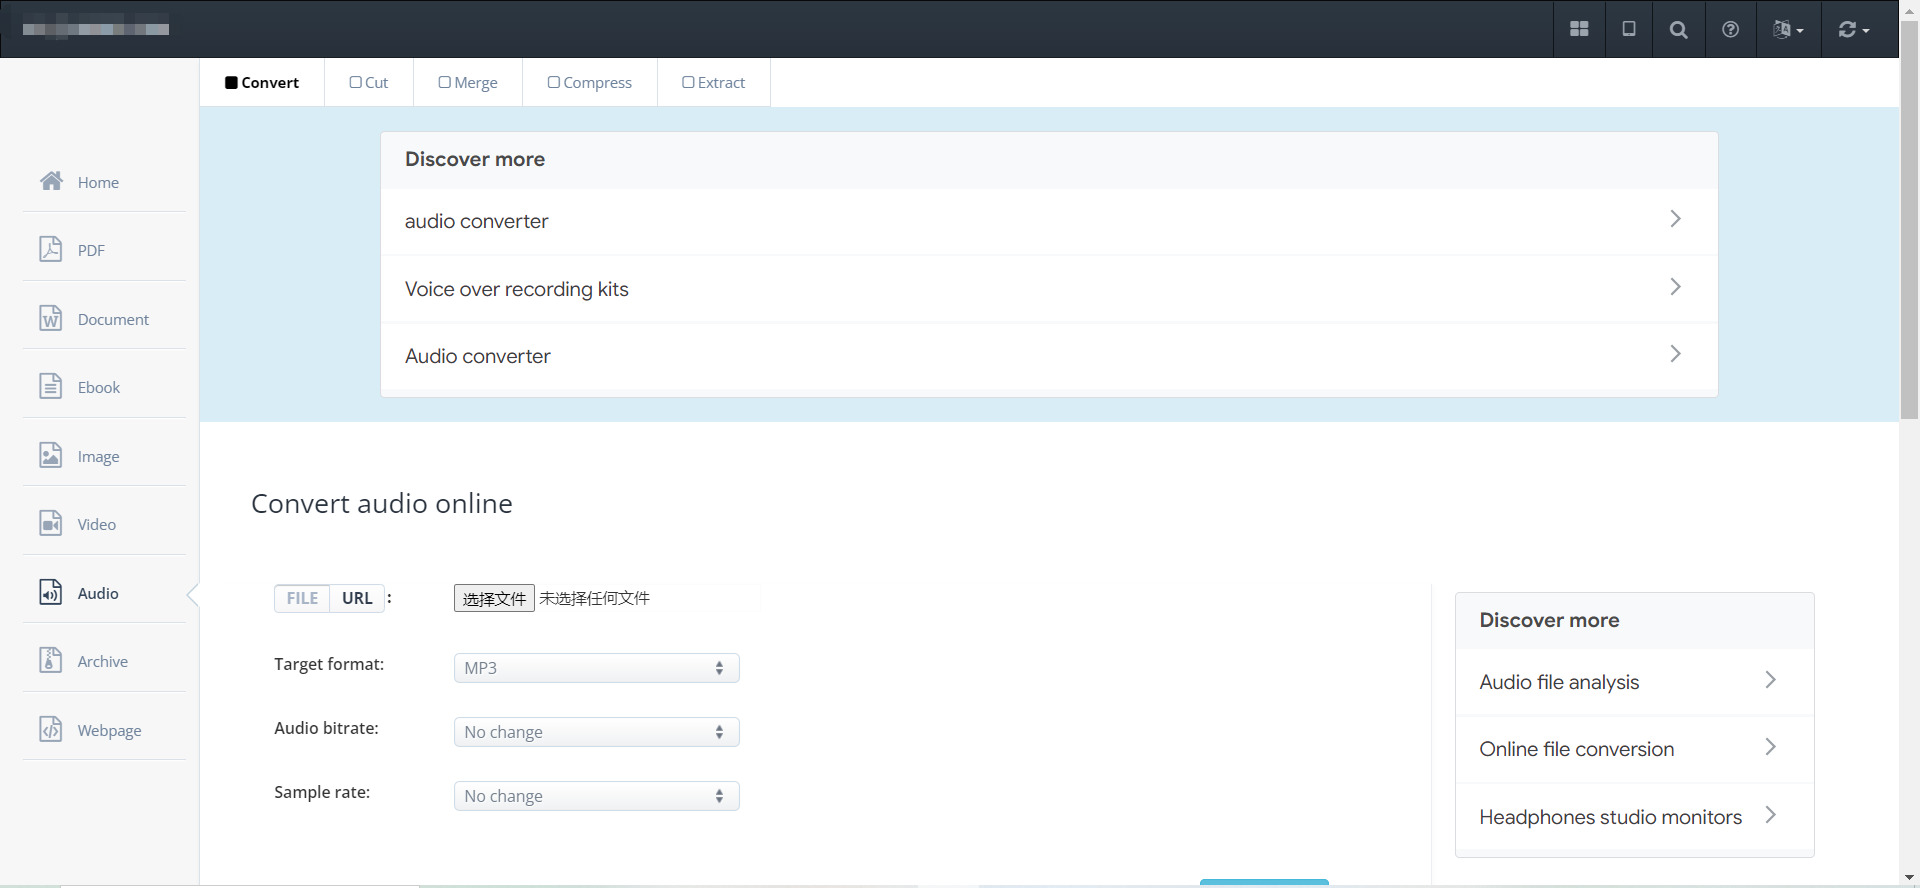Click the PDF file icon
Viewport: 1920px width, 888px height.
pyautogui.click(x=51, y=249)
